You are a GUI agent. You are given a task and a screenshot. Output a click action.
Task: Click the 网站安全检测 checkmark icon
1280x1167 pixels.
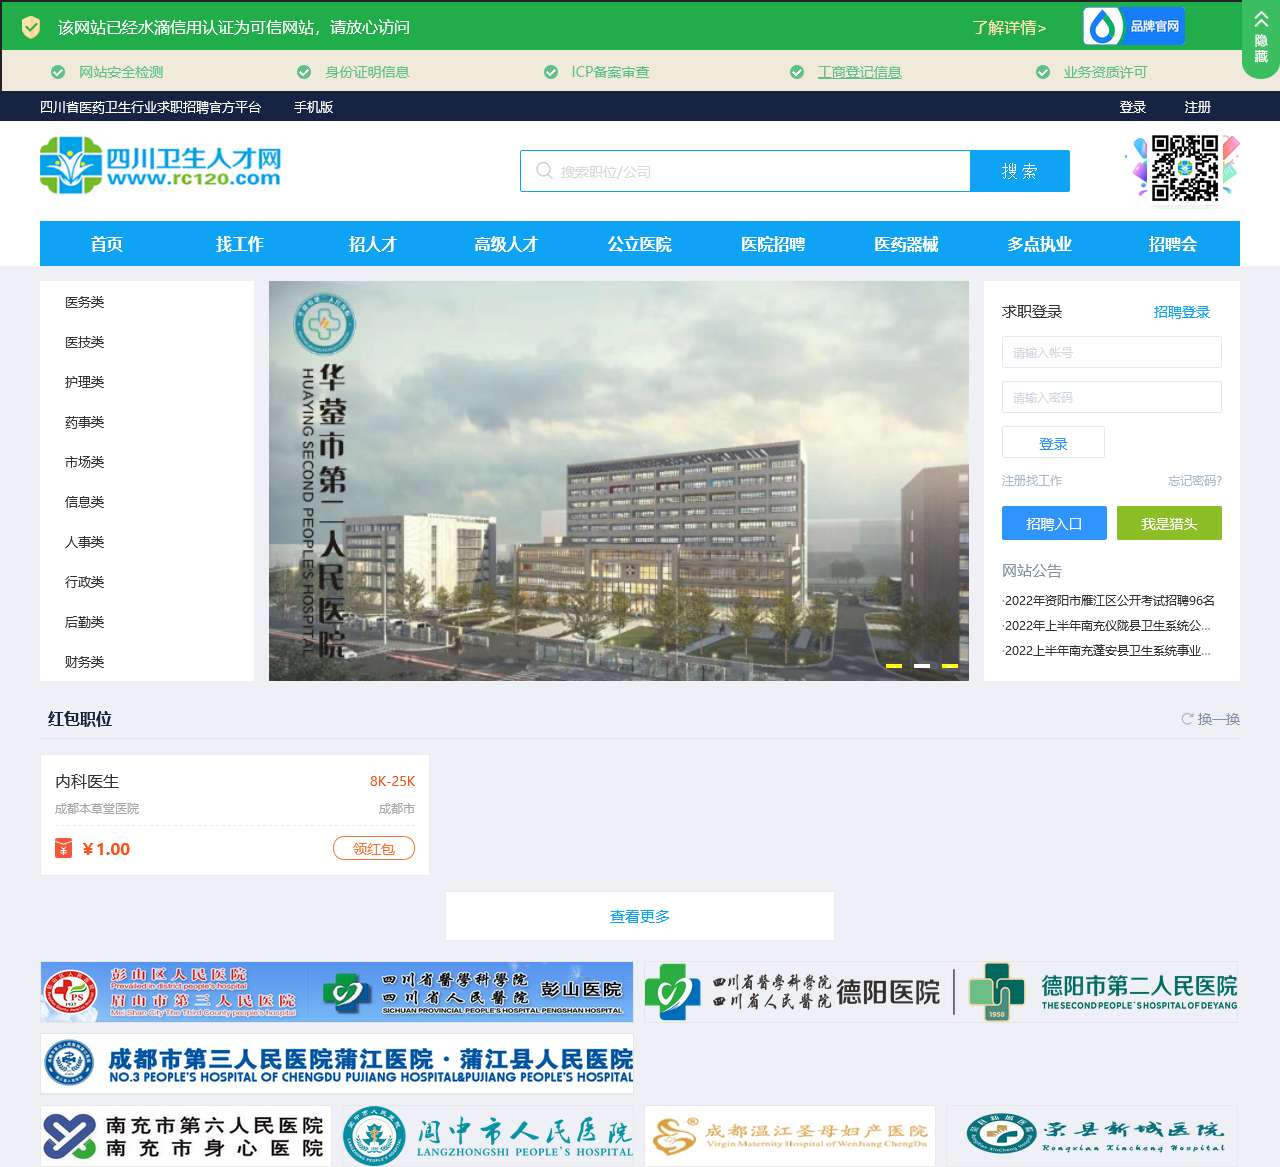tap(58, 72)
